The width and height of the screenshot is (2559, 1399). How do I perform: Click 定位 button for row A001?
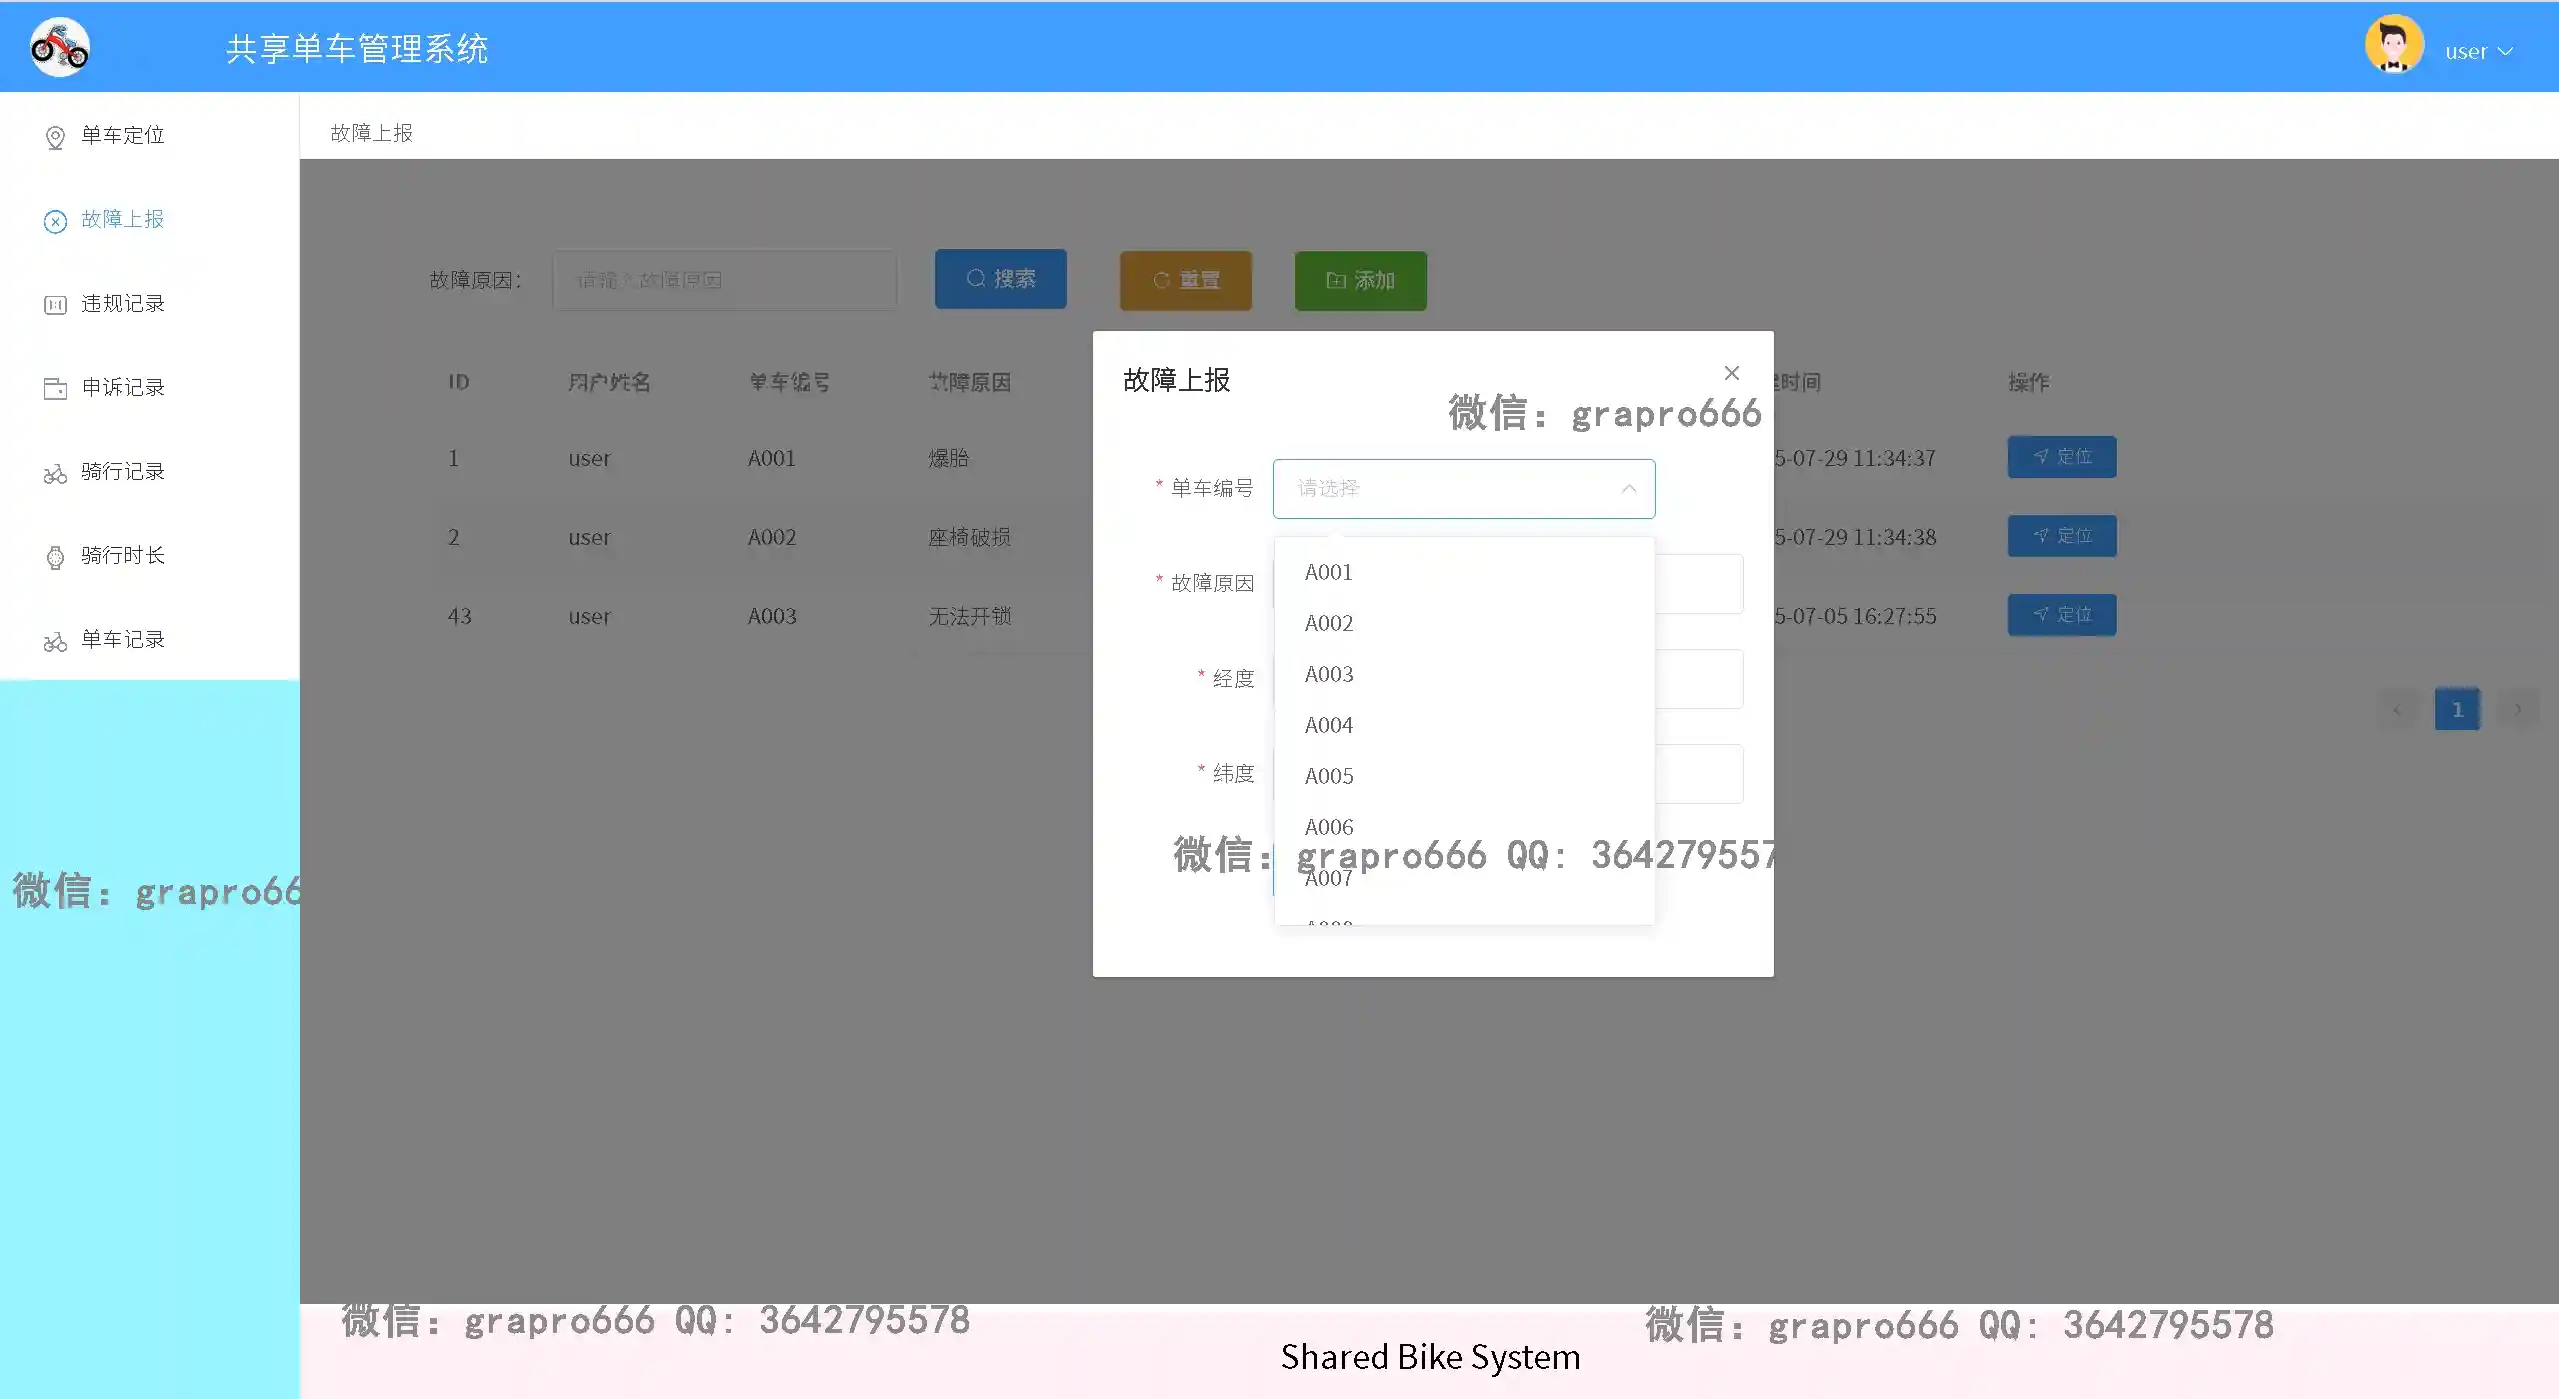pyautogui.click(x=2061, y=457)
